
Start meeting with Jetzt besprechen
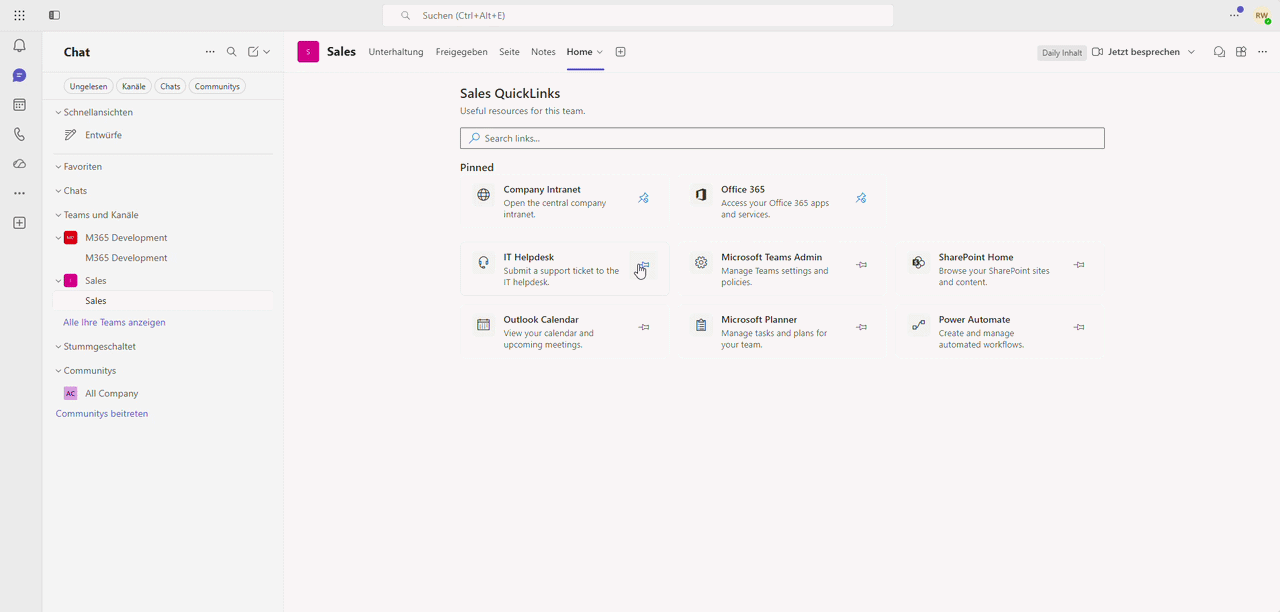pyautogui.click(x=1136, y=52)
